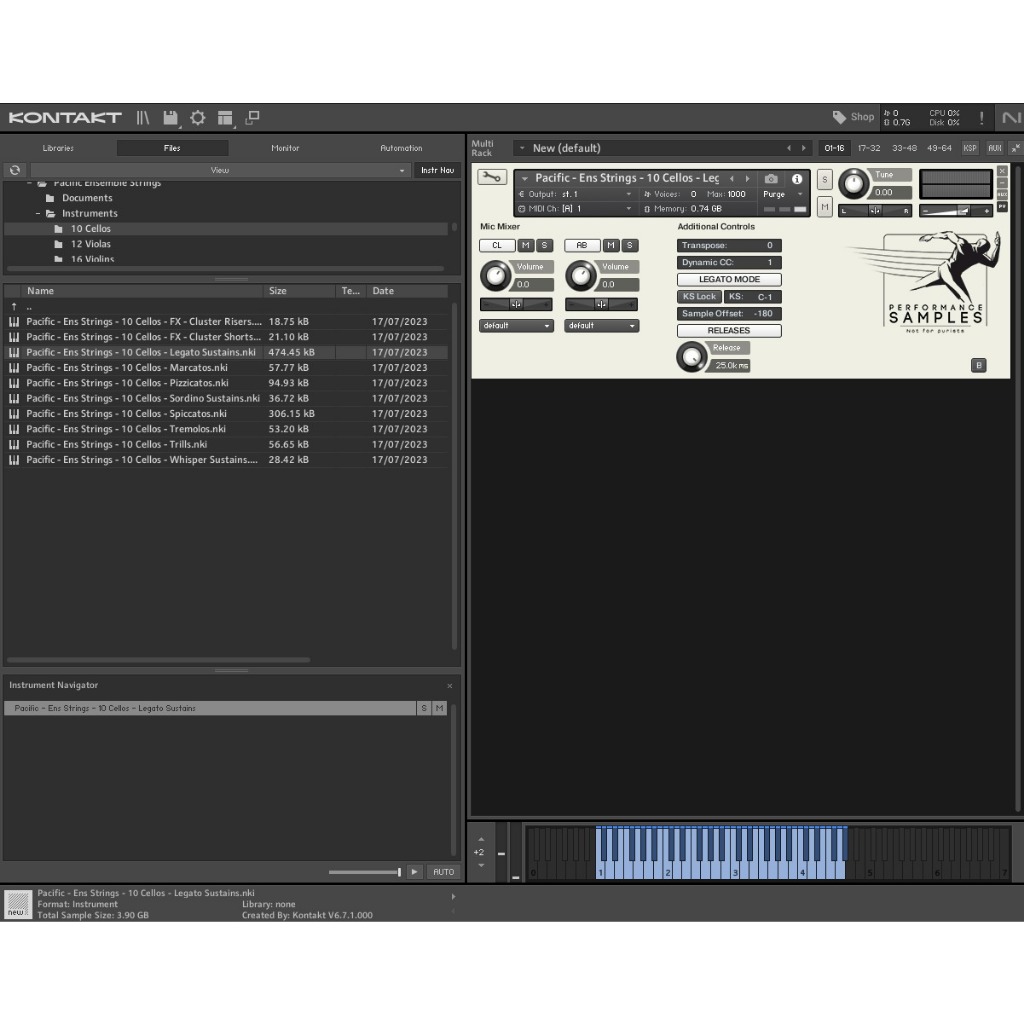This screenshot has width=1024, height=1024.
Task: Click the B button below the logo
Action: (x=978, y=365)
